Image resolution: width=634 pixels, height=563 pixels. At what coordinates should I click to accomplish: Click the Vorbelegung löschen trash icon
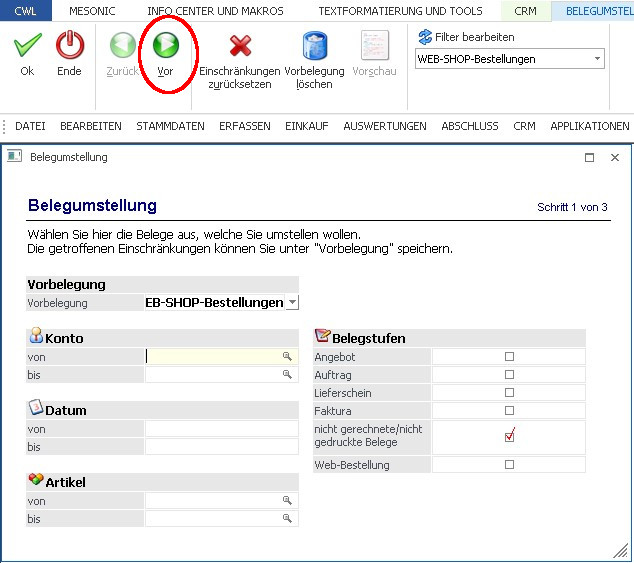click(x=315, y=46)
